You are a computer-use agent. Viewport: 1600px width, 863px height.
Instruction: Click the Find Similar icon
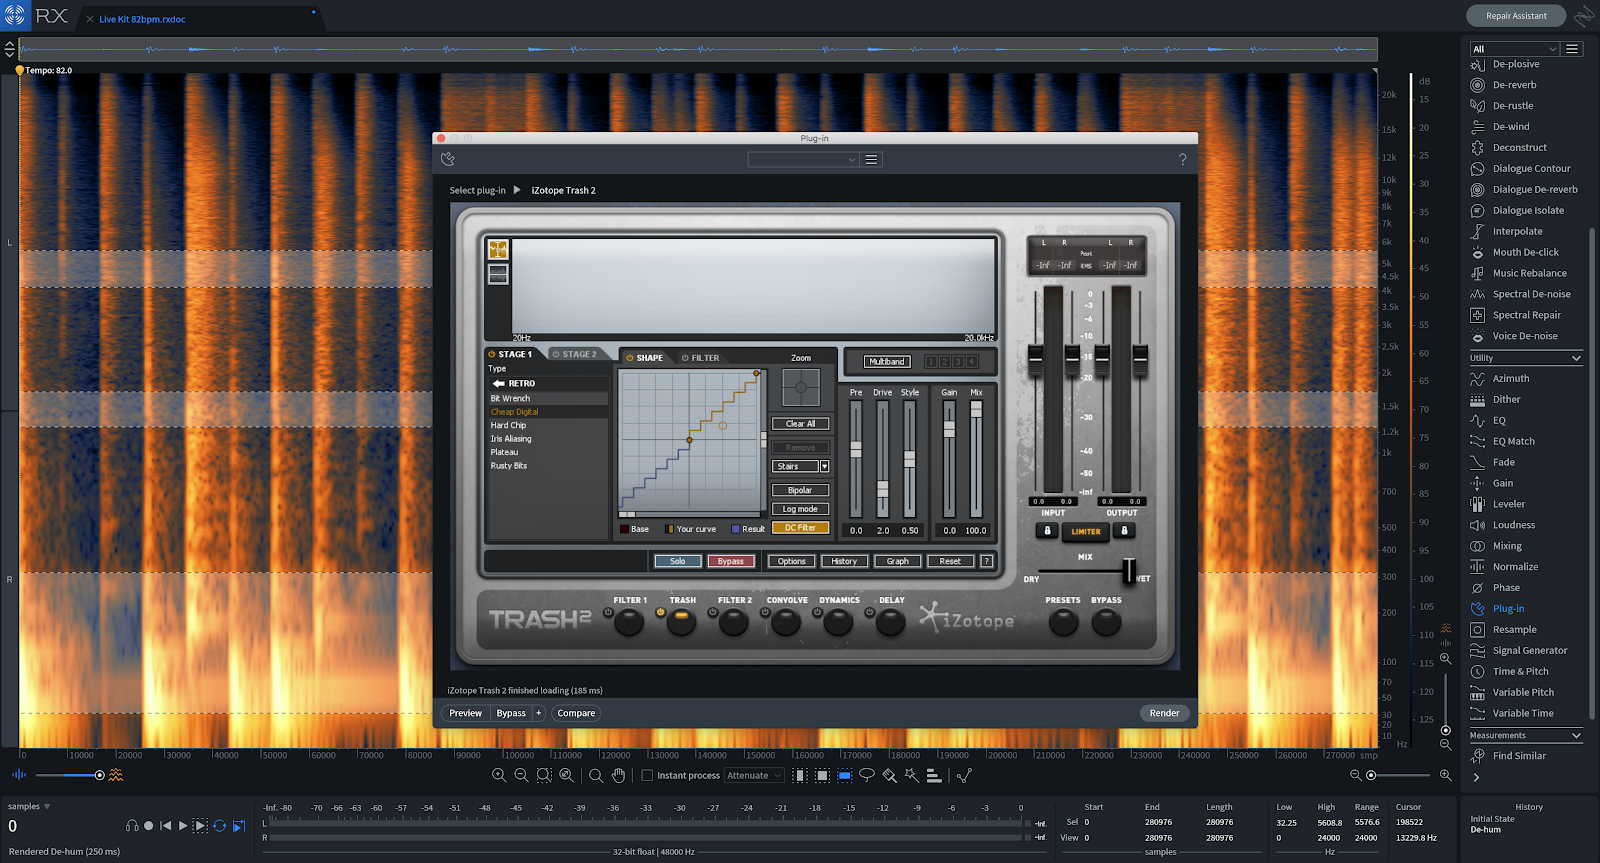pyautogui.click(x=1477, y=756)
